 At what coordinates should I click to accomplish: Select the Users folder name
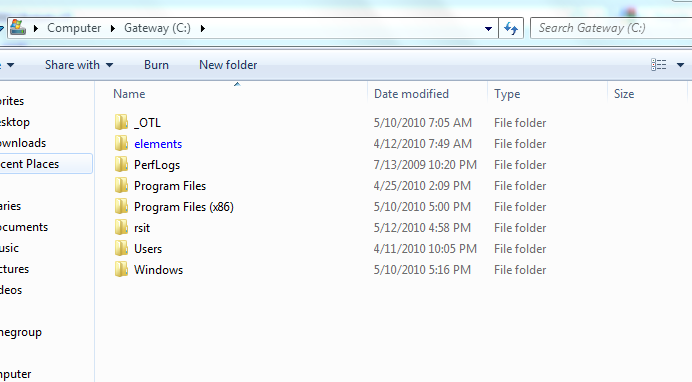tap(148, 249)
